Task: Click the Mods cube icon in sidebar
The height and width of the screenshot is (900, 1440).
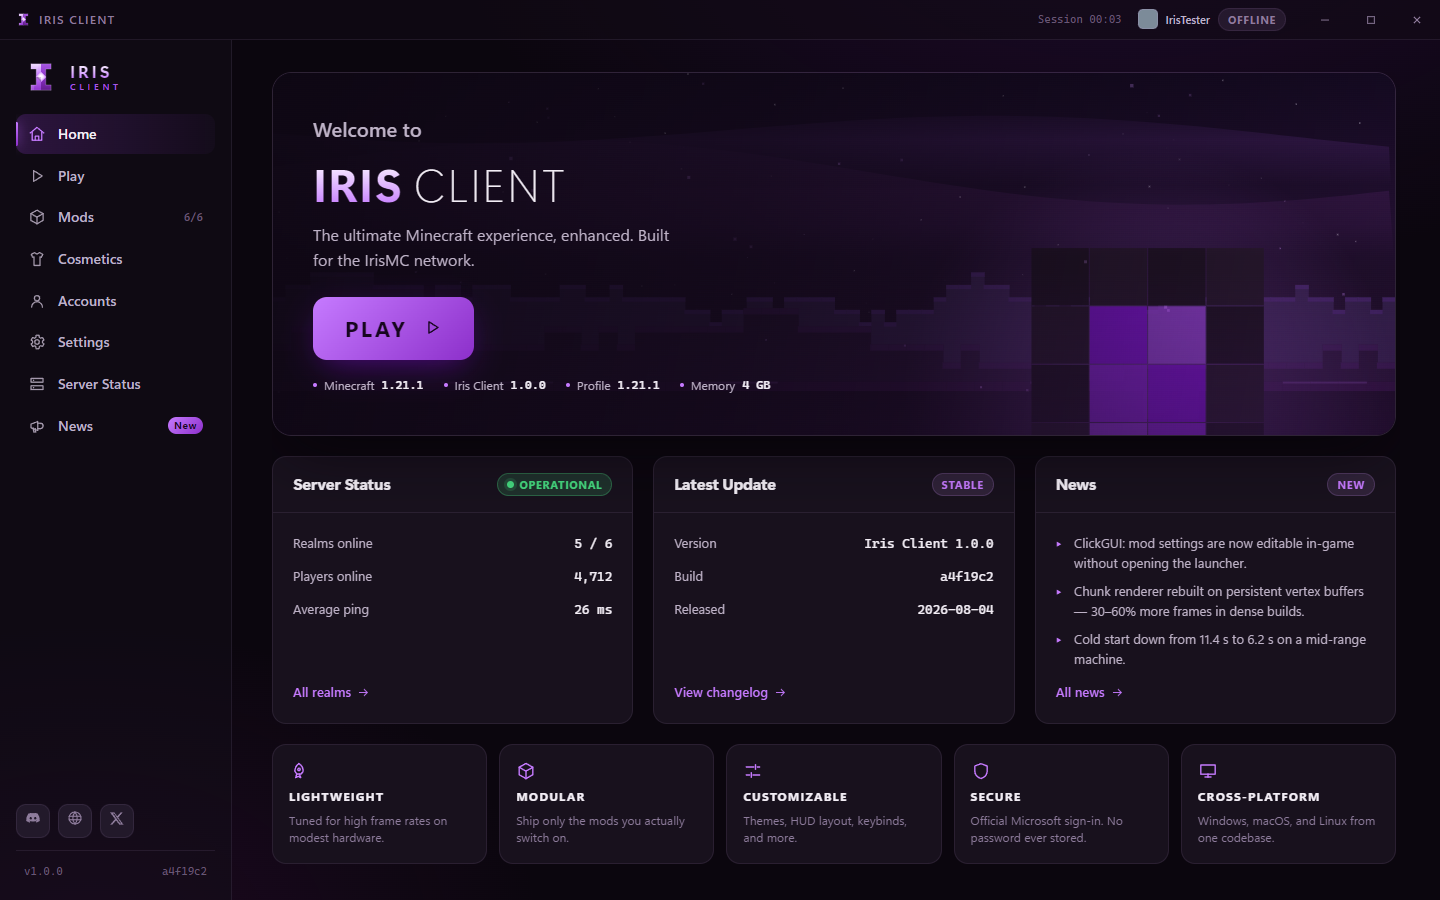Action: (37, 217)
